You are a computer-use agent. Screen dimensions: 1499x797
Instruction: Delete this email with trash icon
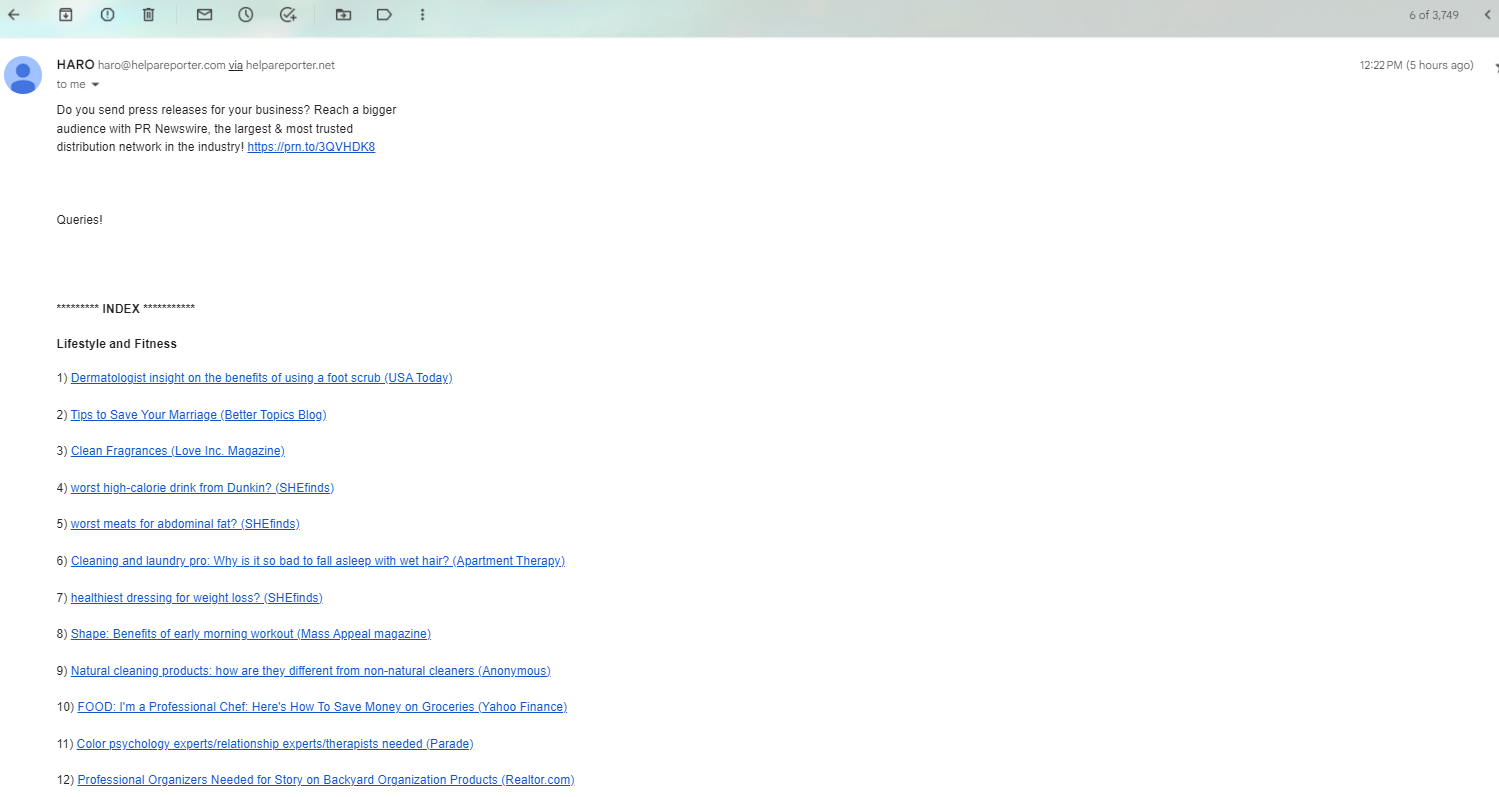click(x=148, y=15)
